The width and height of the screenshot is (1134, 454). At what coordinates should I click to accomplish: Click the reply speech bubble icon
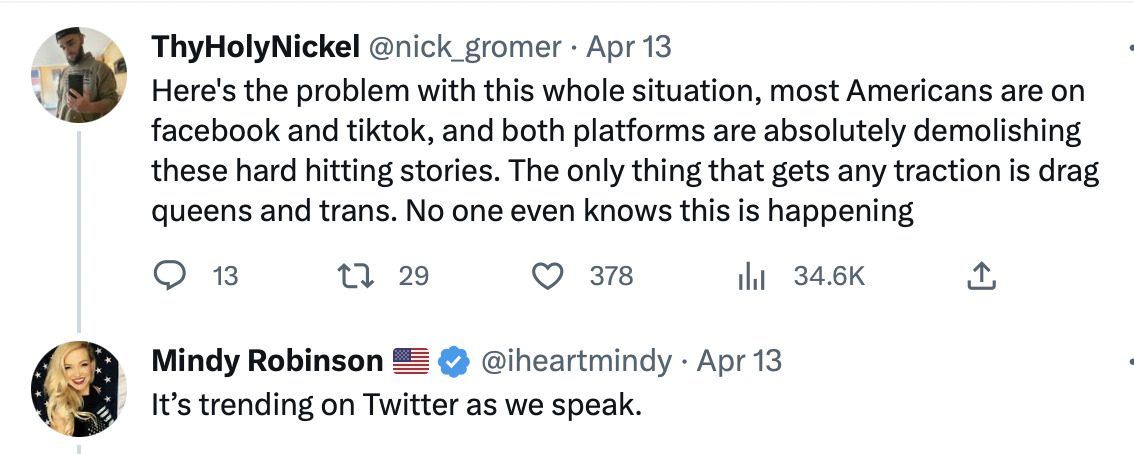click(168, 275)
